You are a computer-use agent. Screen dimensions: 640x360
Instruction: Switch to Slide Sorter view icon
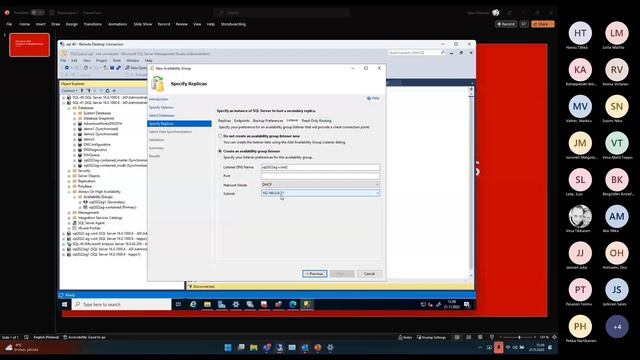pyautogui.click(x=469, y=337)
